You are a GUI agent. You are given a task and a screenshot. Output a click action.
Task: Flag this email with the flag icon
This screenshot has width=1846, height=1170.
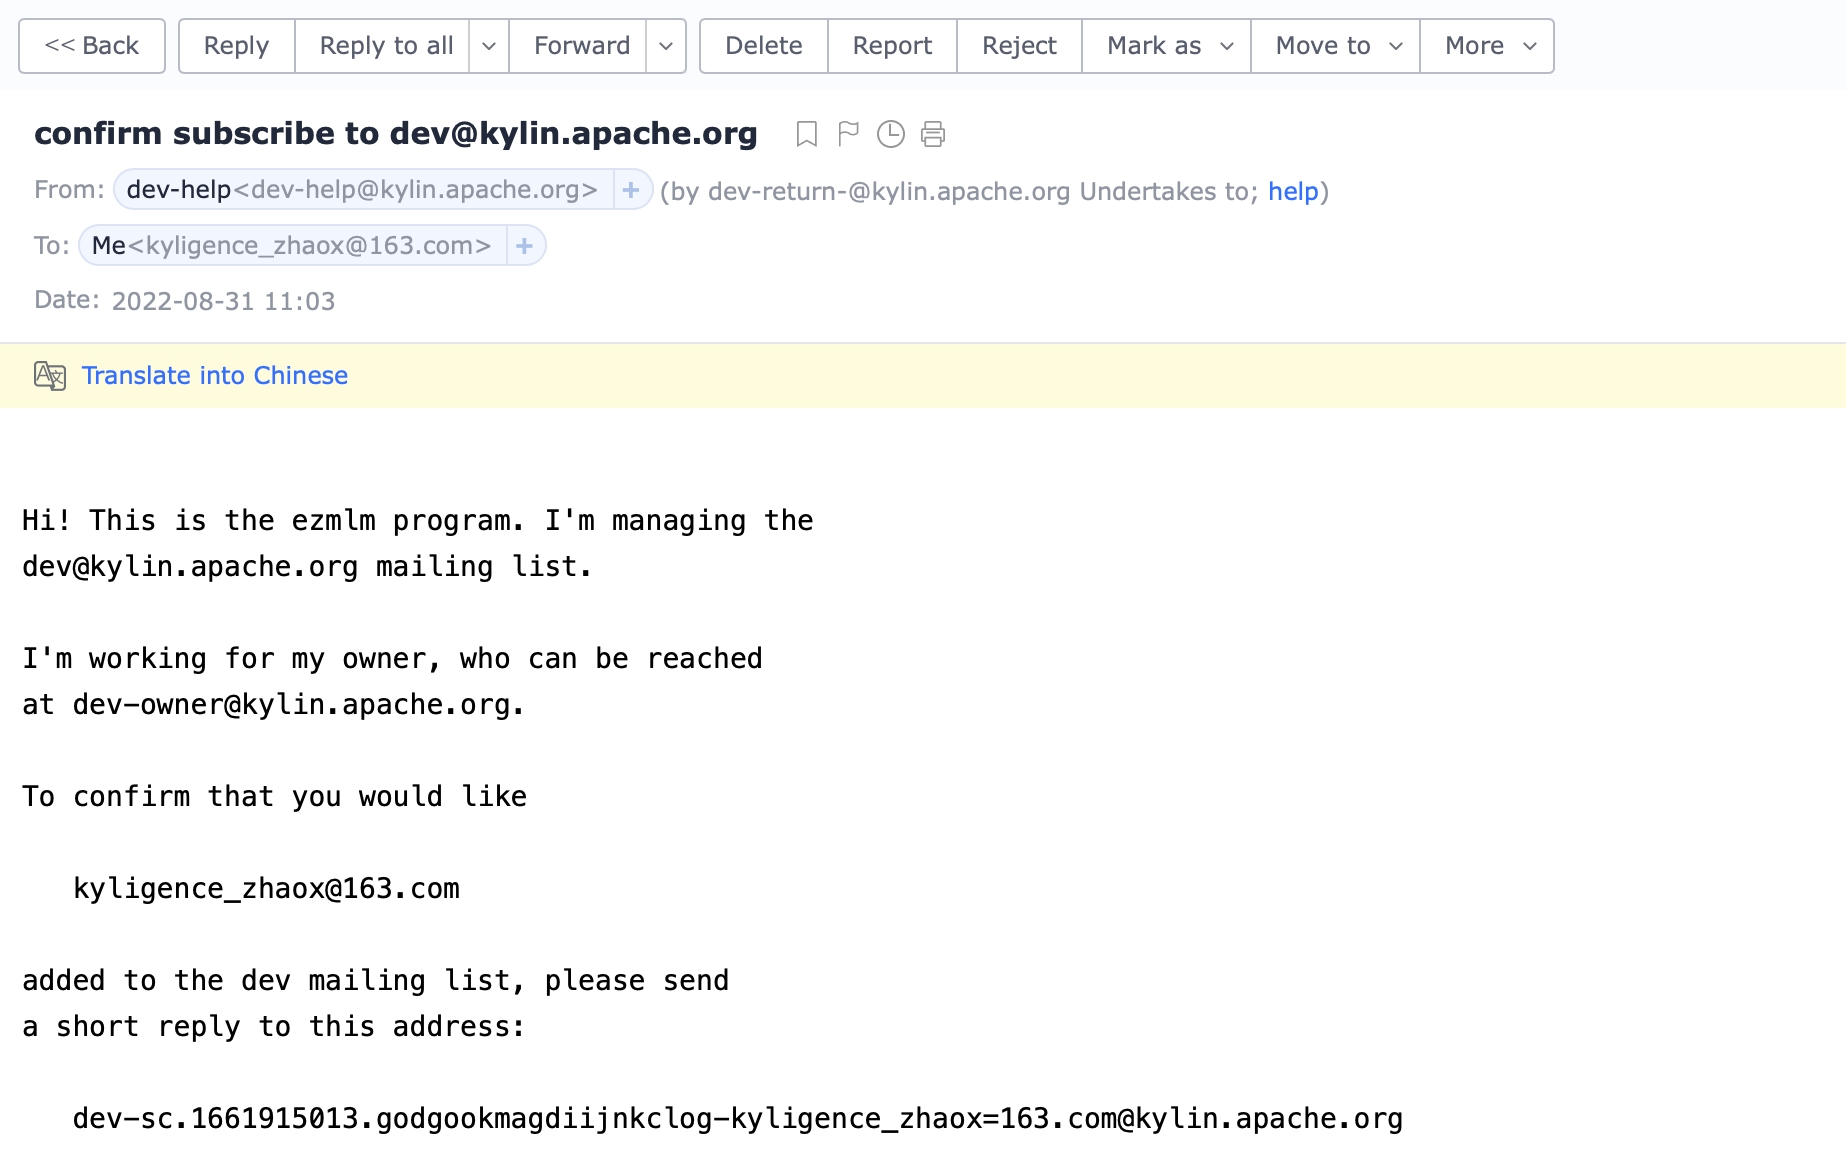click(848, 134)
